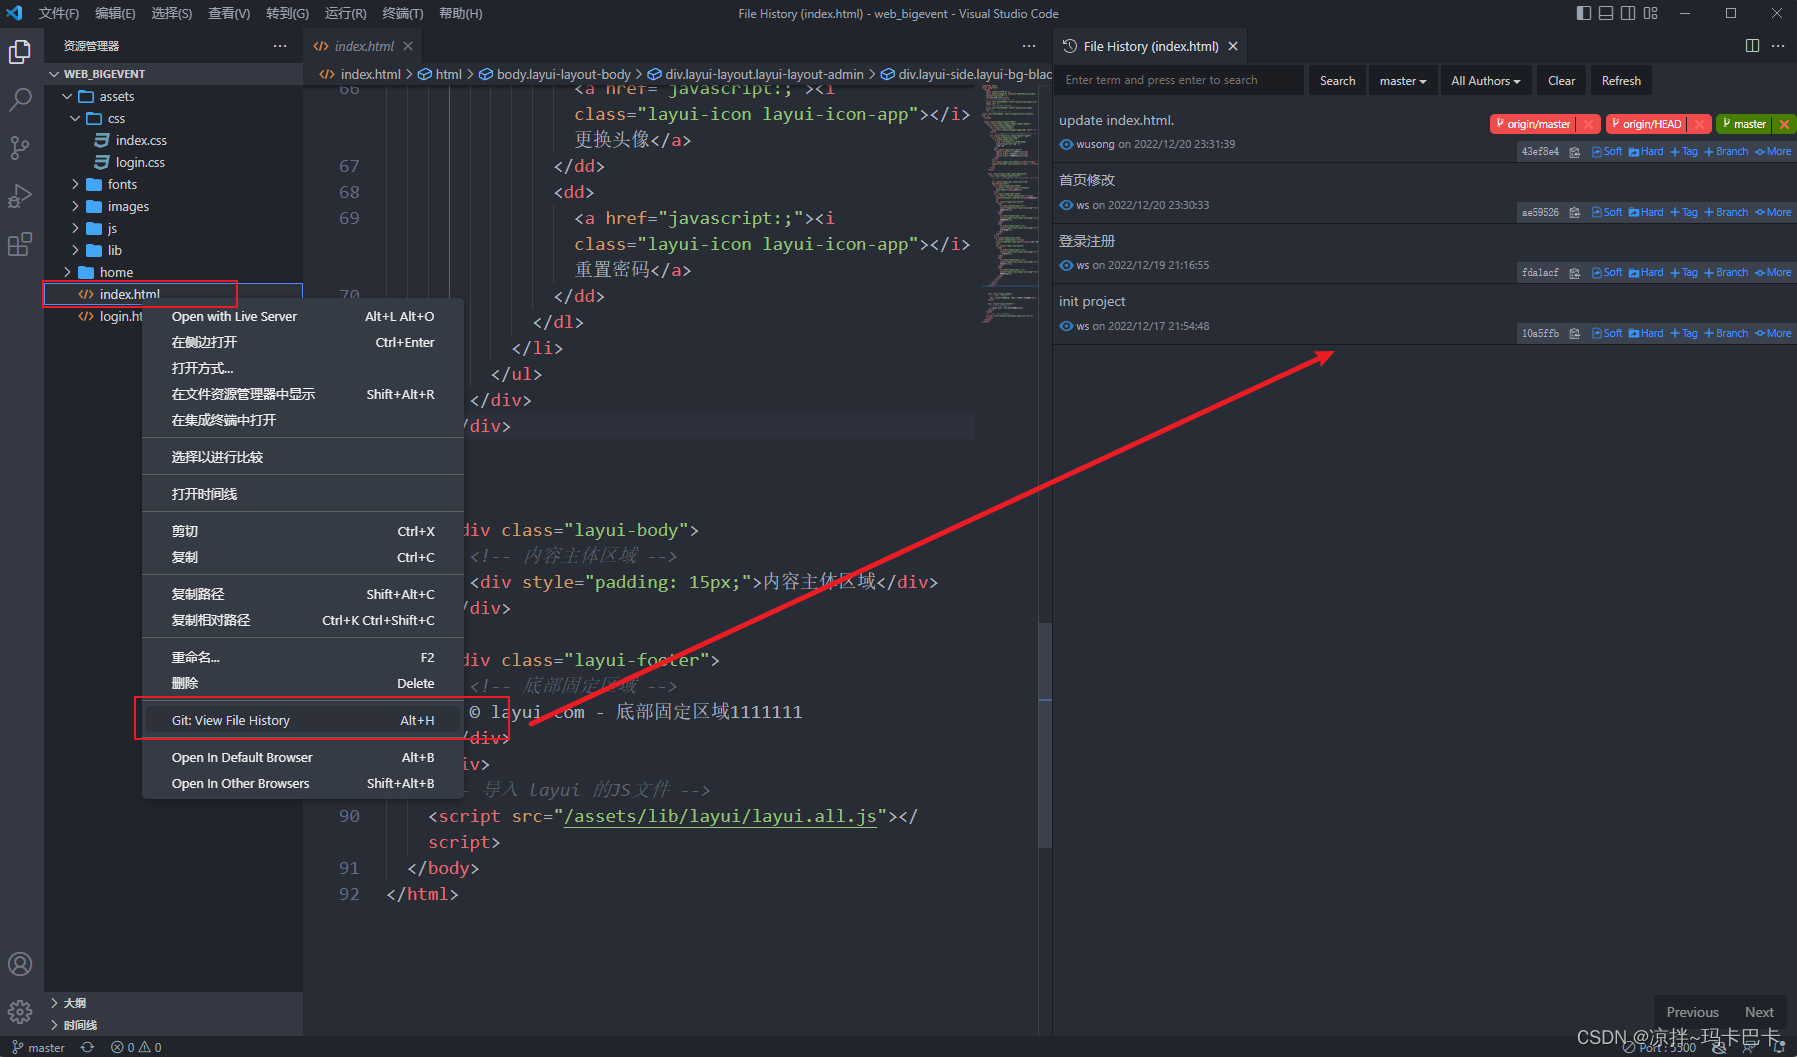The height and width of the screenshot is (1057, 1797).
Task: Collapse the css folder
Action: pos(75,118)
